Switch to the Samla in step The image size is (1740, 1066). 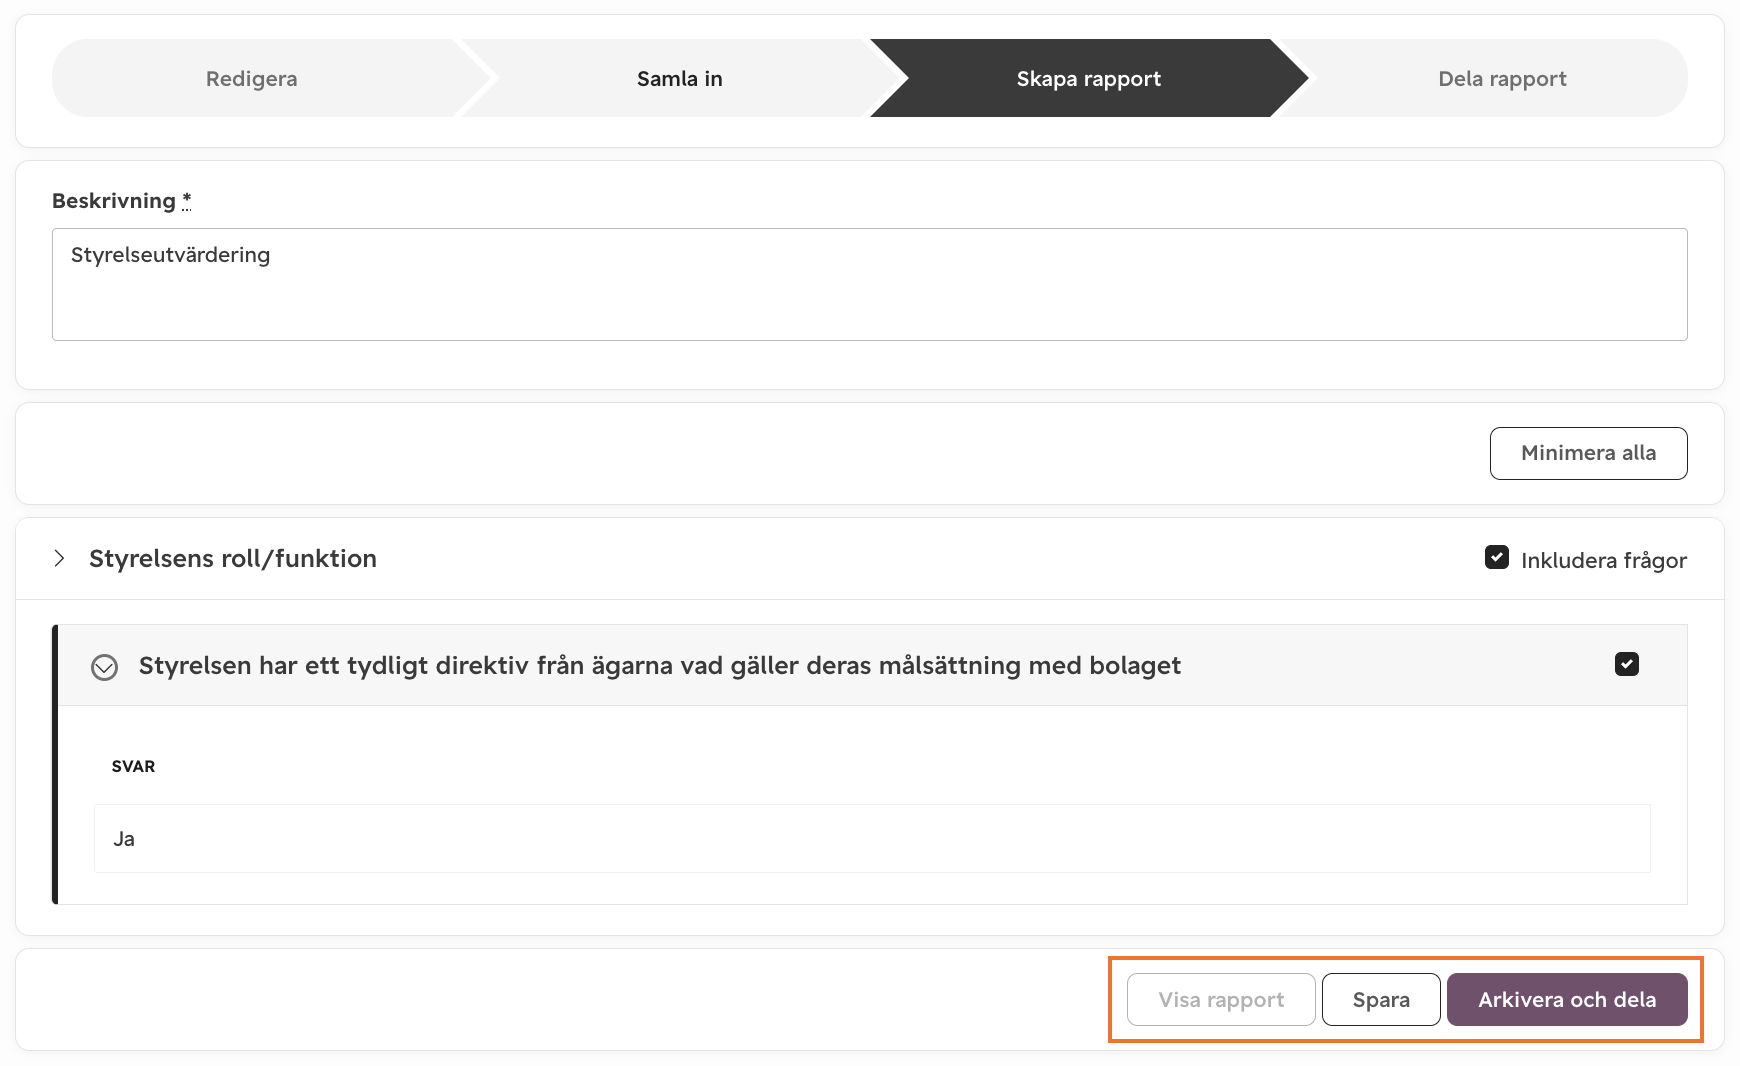[x=680, y=79]
